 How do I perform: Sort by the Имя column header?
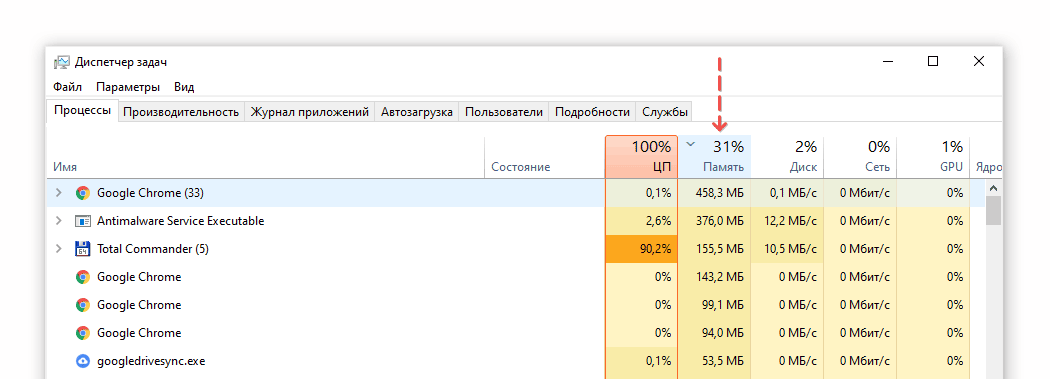(265, 157)
